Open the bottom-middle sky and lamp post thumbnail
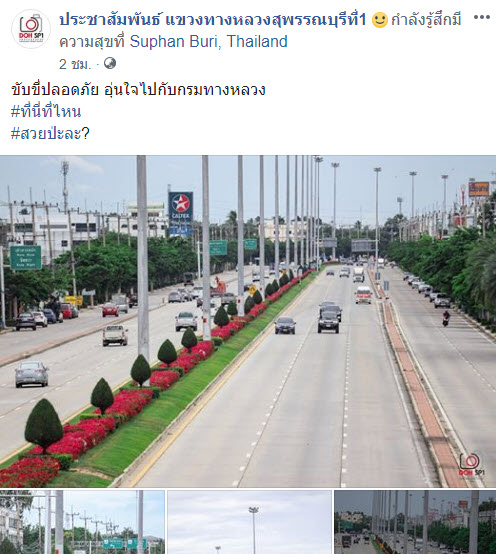 point(249,522)
